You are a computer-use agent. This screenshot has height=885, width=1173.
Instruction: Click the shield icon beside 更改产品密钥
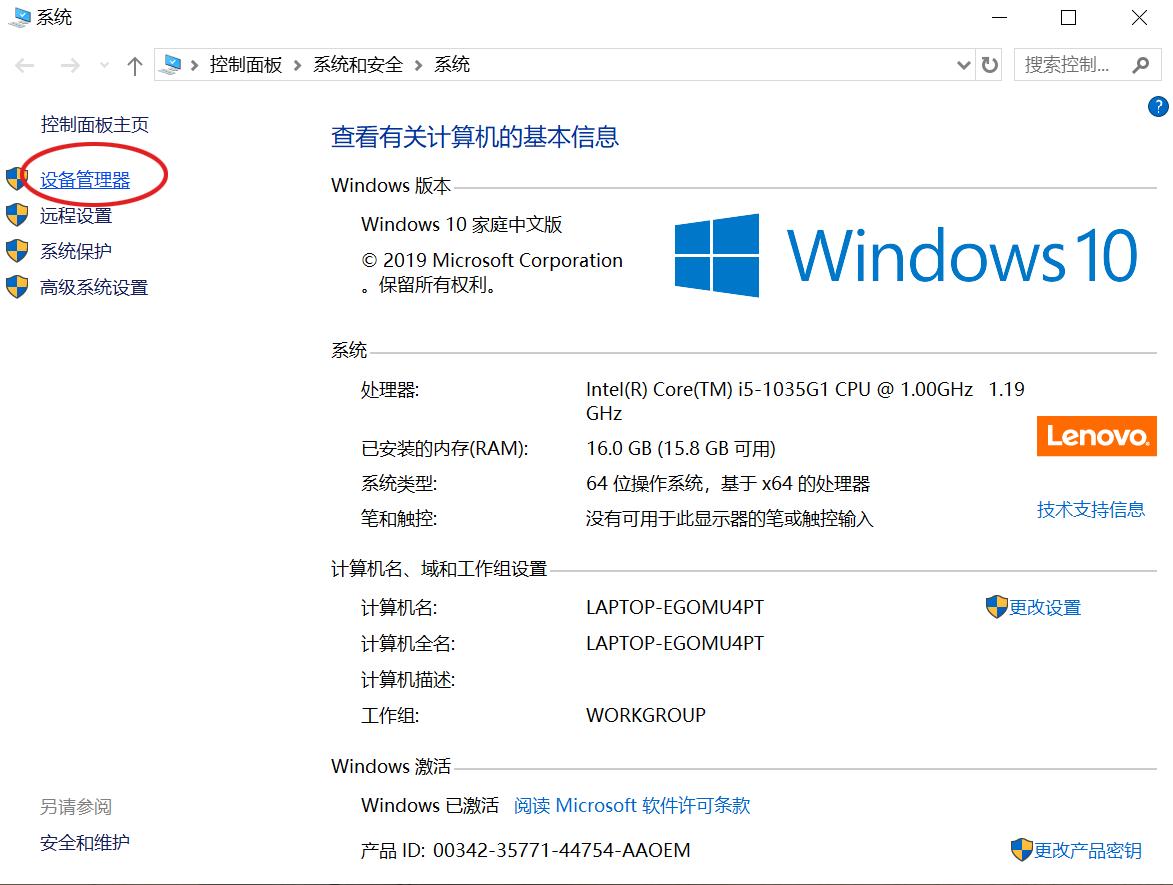(1022, 851)
